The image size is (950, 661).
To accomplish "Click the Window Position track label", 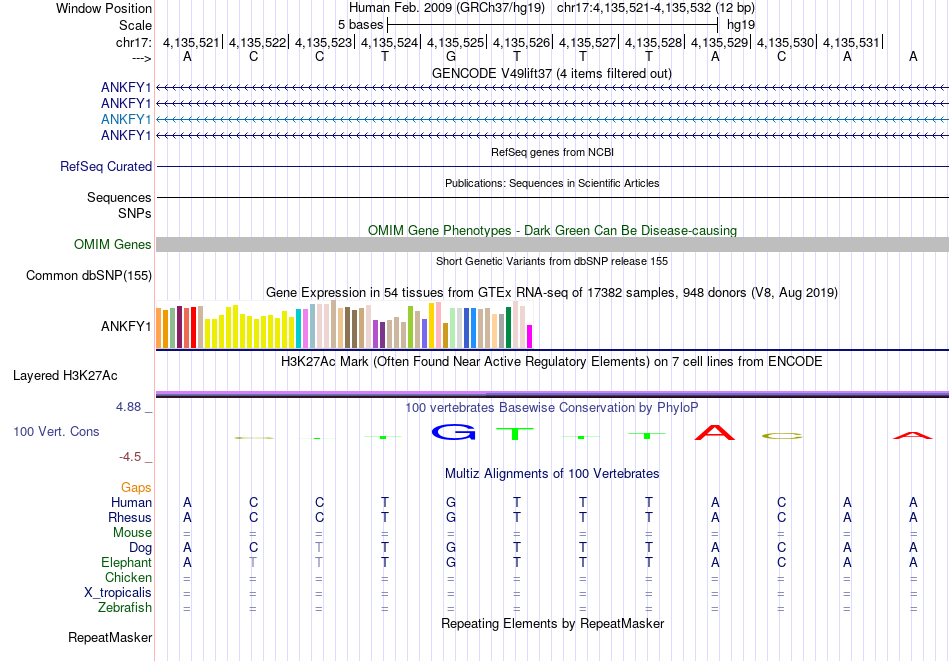I will coord(104,8).
